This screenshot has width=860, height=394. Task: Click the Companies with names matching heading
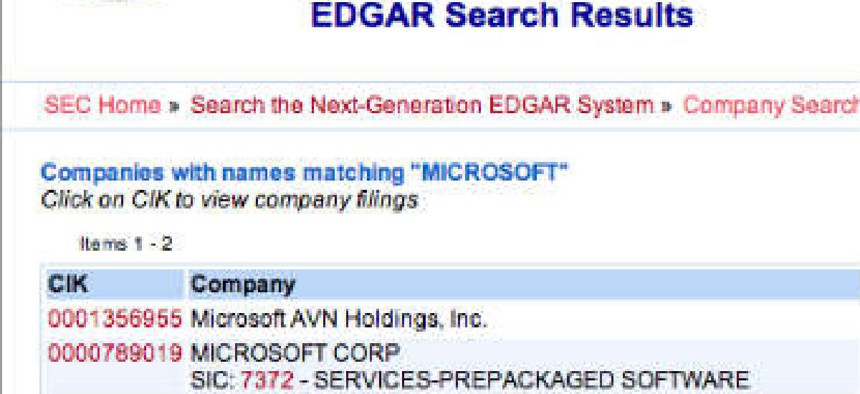304,173
